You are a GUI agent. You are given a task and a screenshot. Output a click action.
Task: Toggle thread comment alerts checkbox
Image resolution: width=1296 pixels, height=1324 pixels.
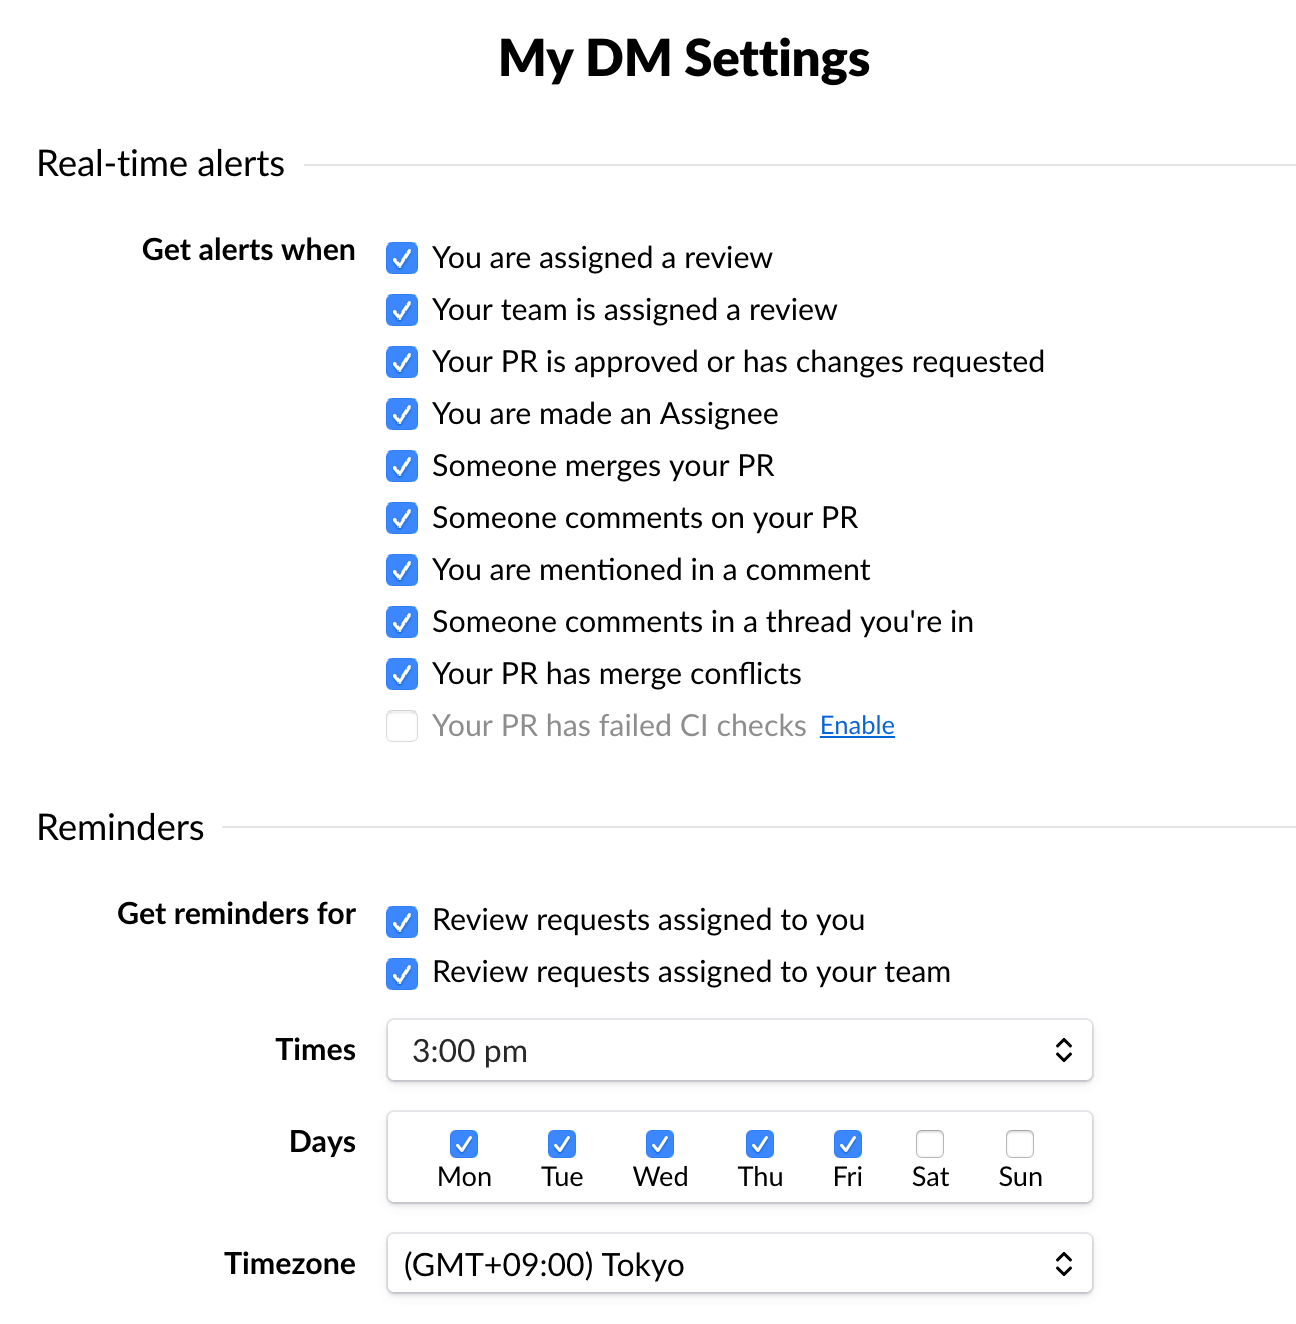[x=402, y=622]
